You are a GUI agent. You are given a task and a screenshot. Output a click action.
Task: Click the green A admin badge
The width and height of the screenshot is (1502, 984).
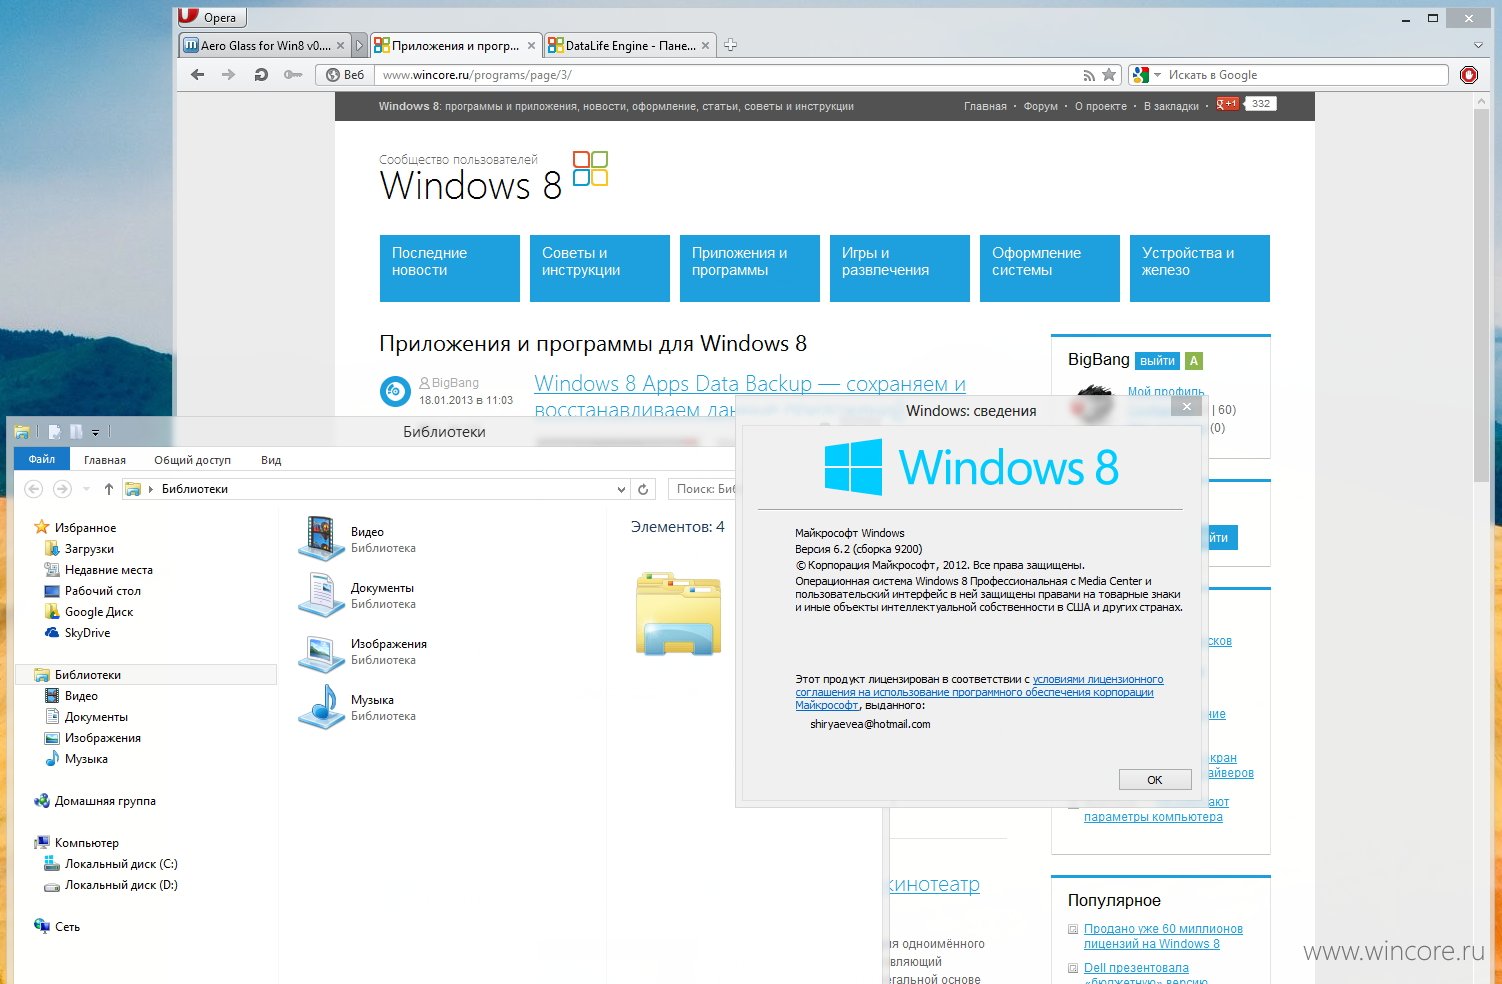click(x=1194, y=361)
